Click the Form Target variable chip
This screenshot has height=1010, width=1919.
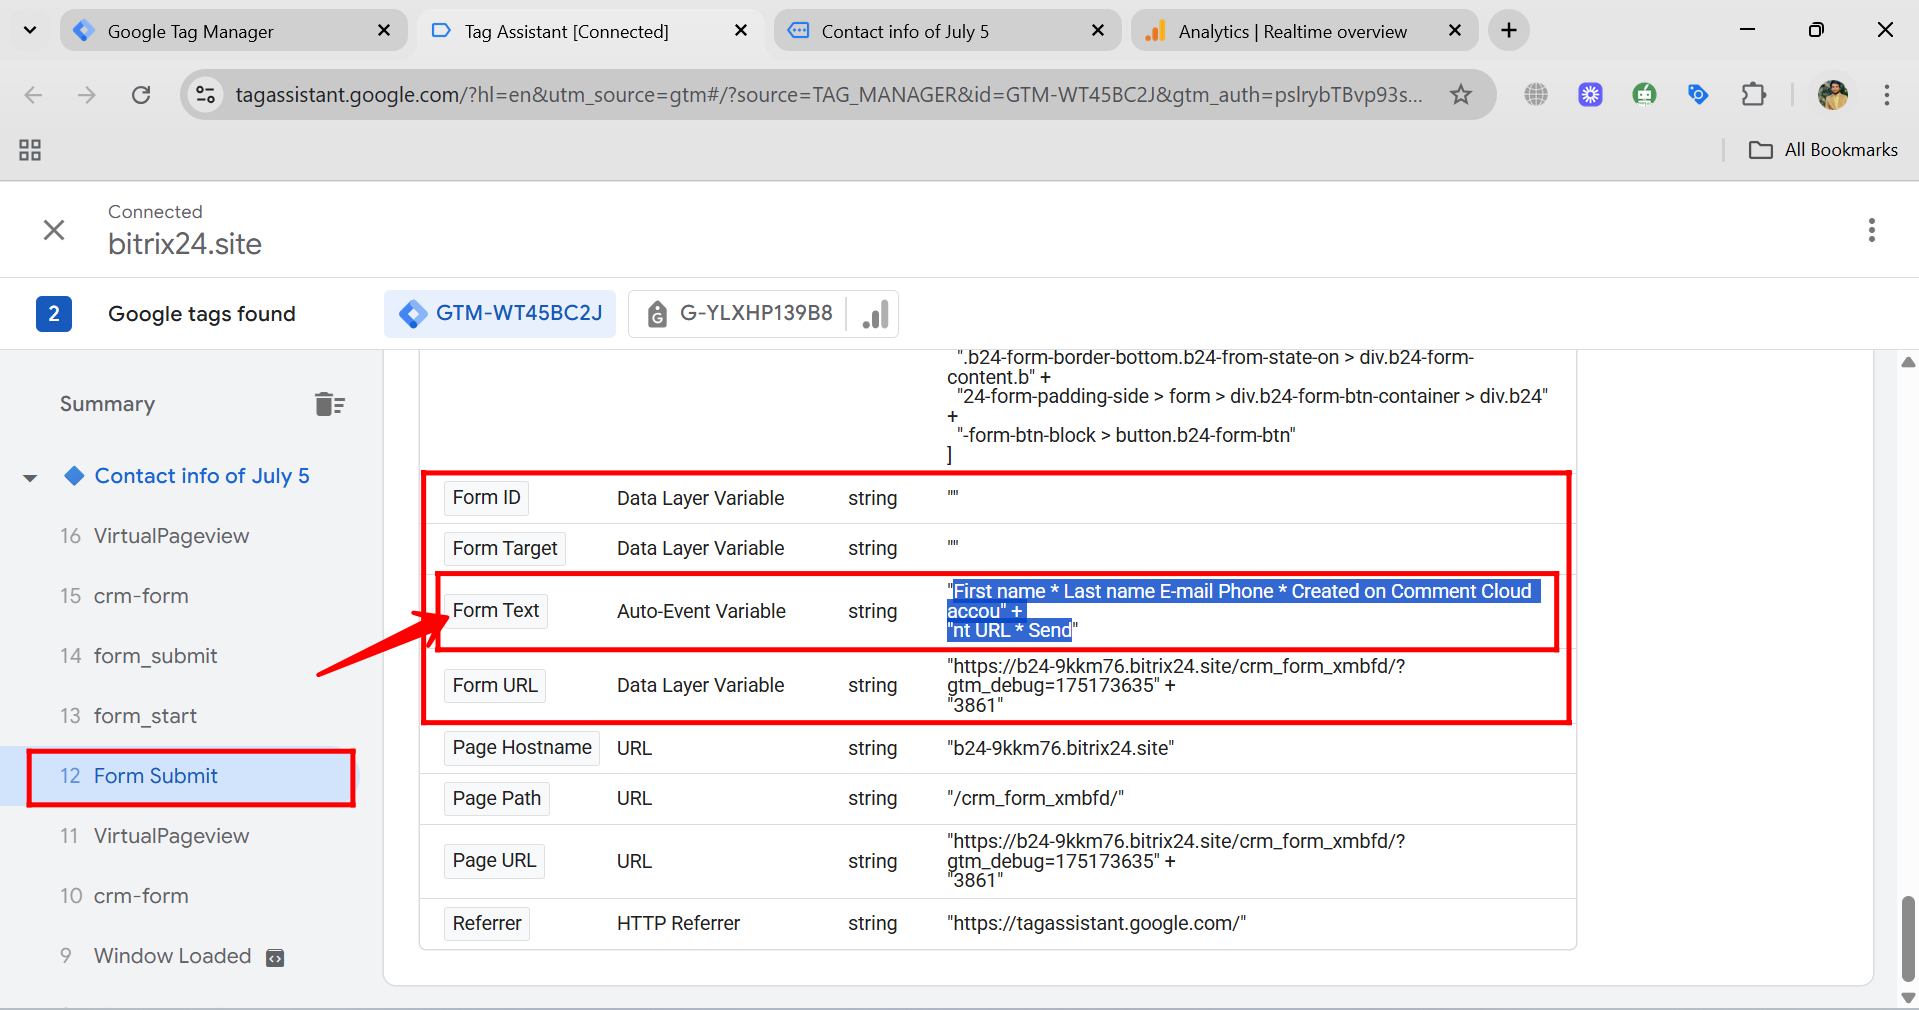pyautogui.click(x=505, y=548)
